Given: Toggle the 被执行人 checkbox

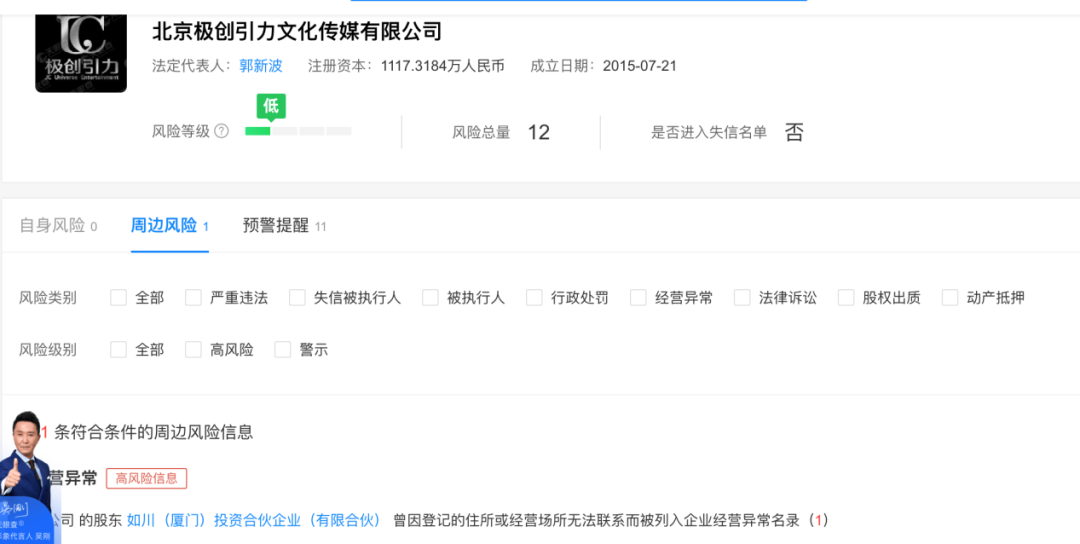Looking at the screenshot, I should (430, 297).
